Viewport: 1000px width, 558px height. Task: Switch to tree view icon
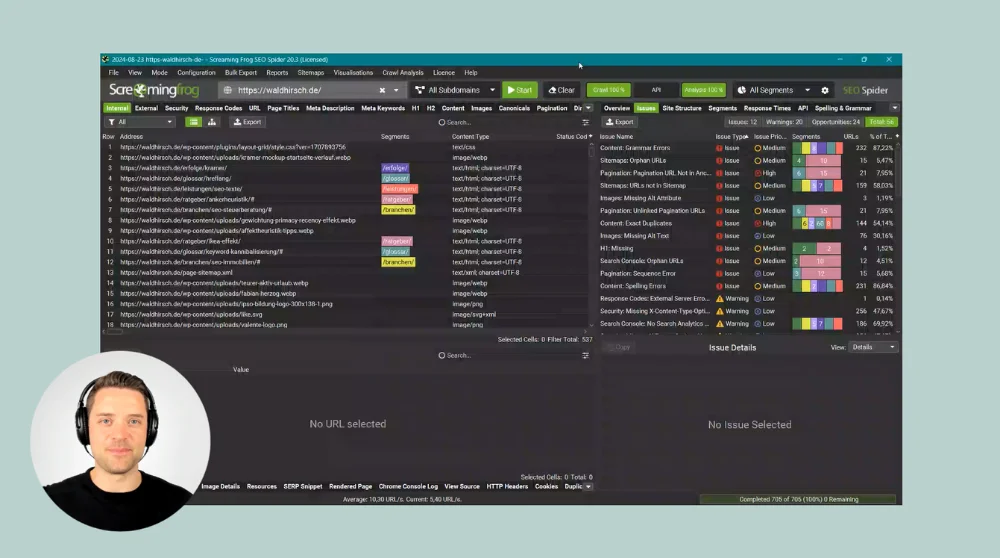click(x=212, y=122)
